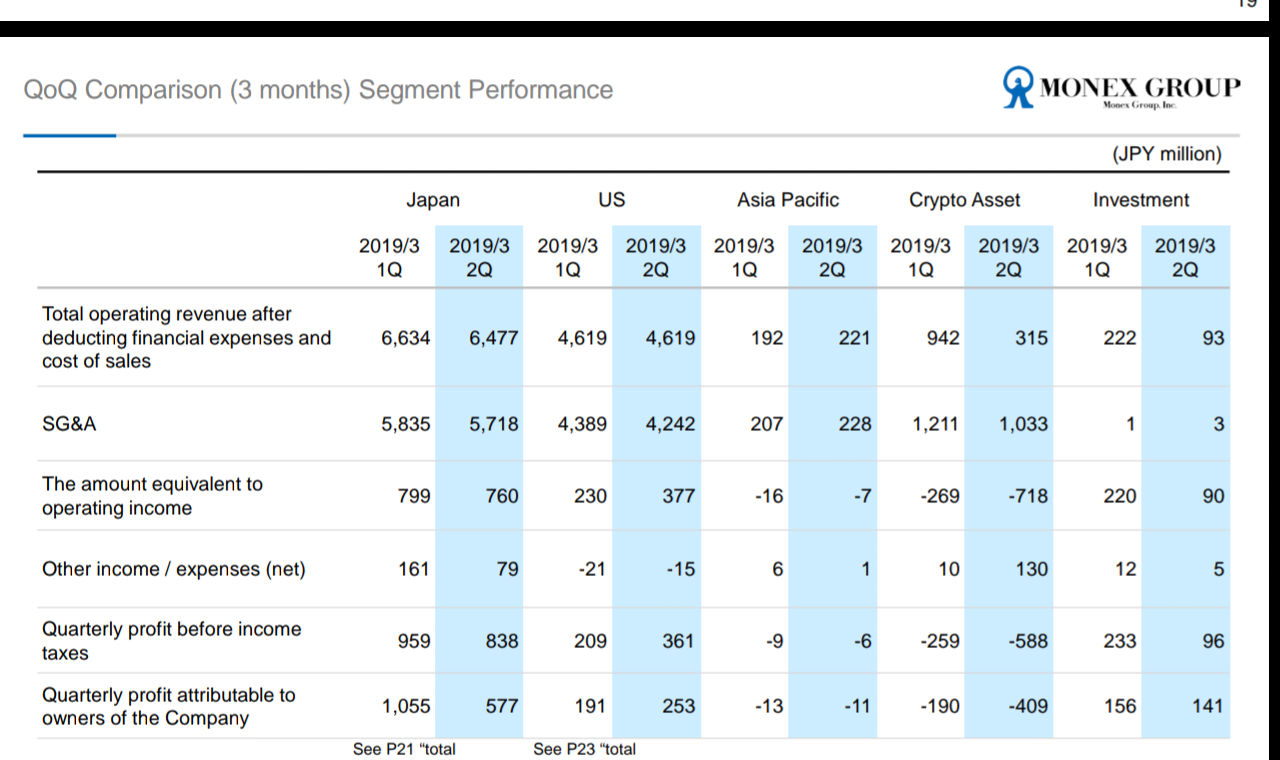Viewport: 1280px width, 760px height.
Task: Click Japan 1Q profit attributable to owners 1,055
Action: coord(406,706)
